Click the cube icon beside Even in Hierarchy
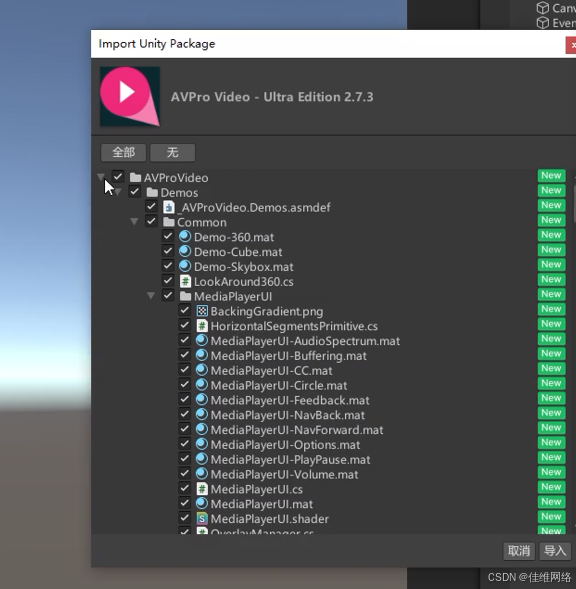The image size is (576, 589). 543,23
